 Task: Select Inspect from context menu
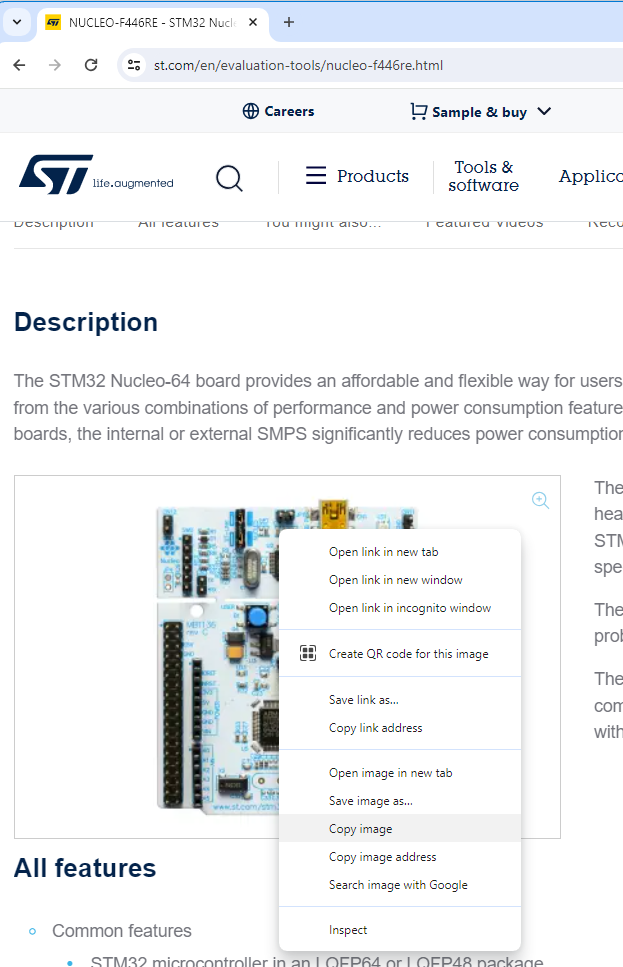click(x=400, y=930)
